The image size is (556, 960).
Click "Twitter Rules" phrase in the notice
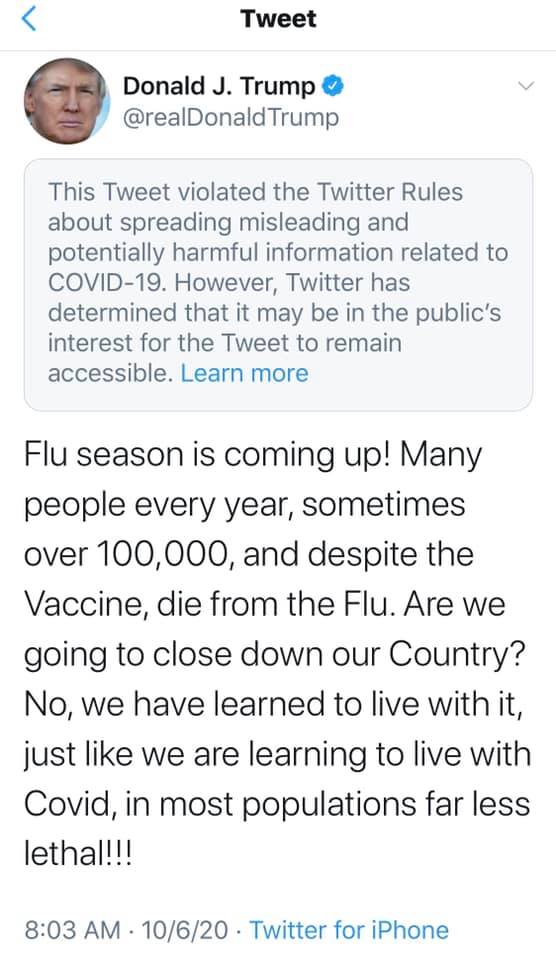pos(389,192)
